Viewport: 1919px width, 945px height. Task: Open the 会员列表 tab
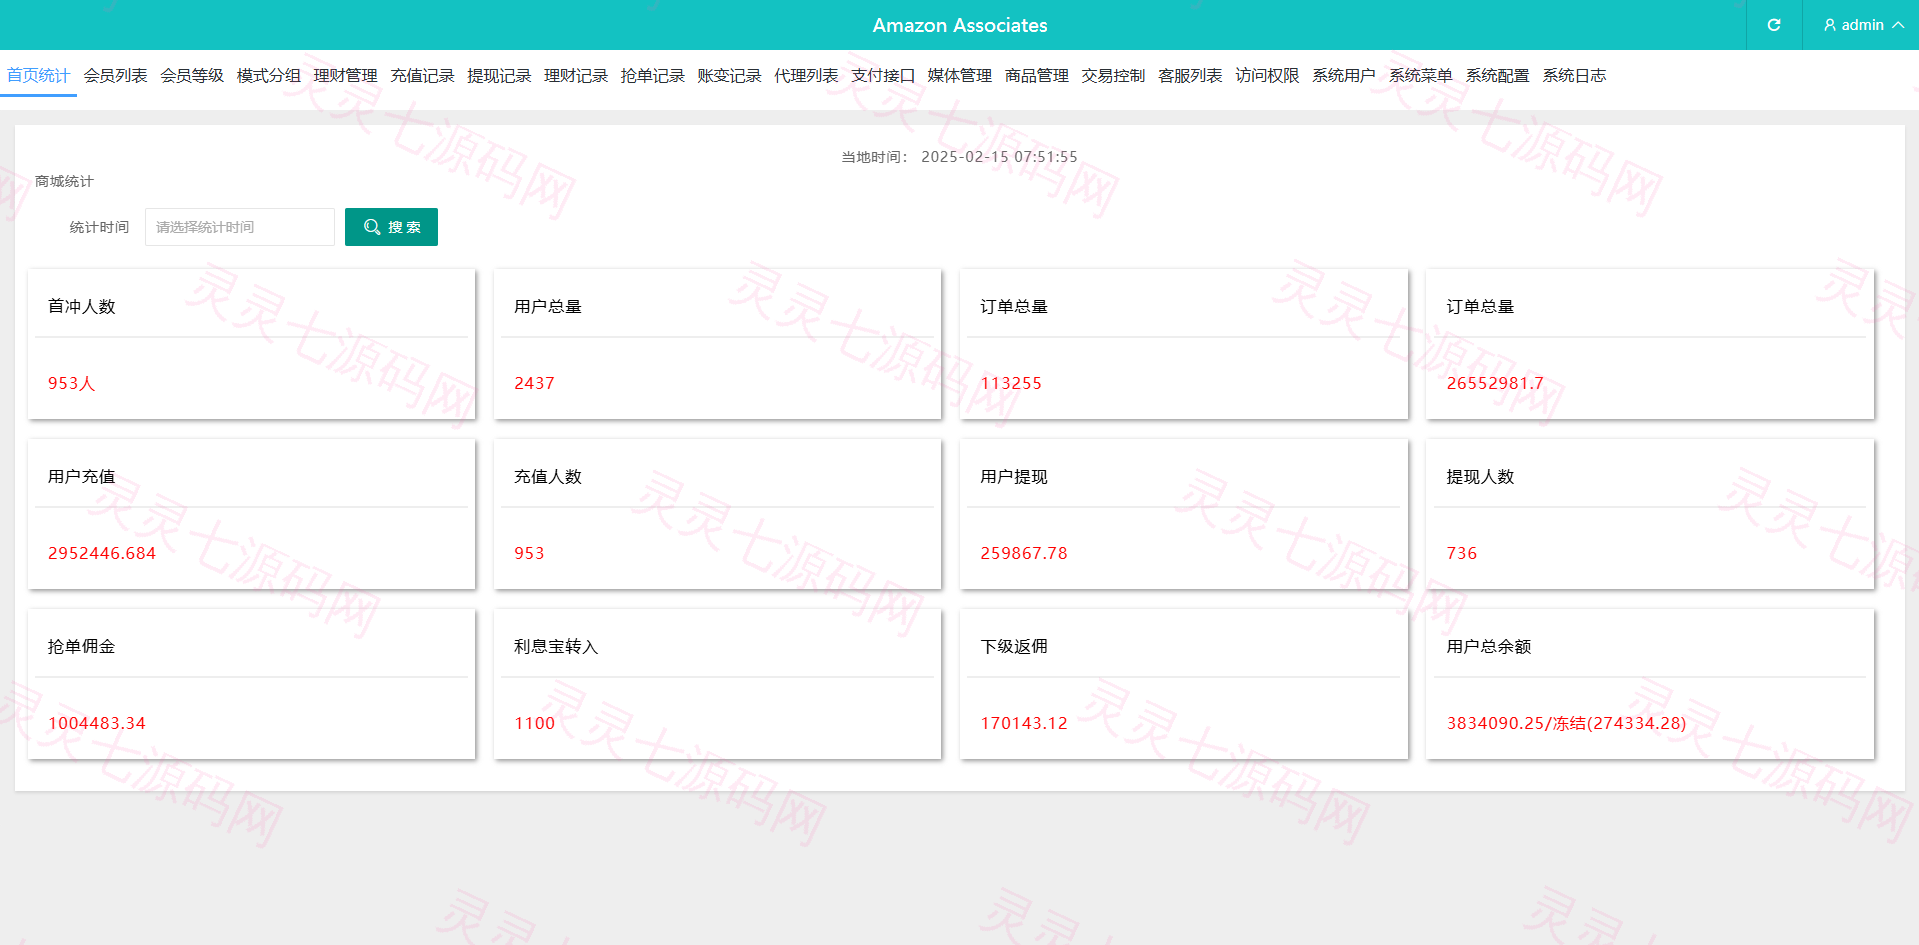115,75
